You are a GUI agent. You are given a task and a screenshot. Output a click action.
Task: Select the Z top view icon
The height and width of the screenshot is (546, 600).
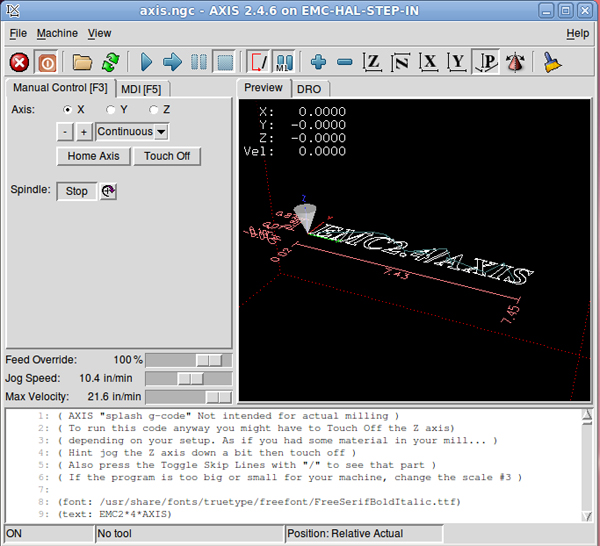click(x=373, y=62)
